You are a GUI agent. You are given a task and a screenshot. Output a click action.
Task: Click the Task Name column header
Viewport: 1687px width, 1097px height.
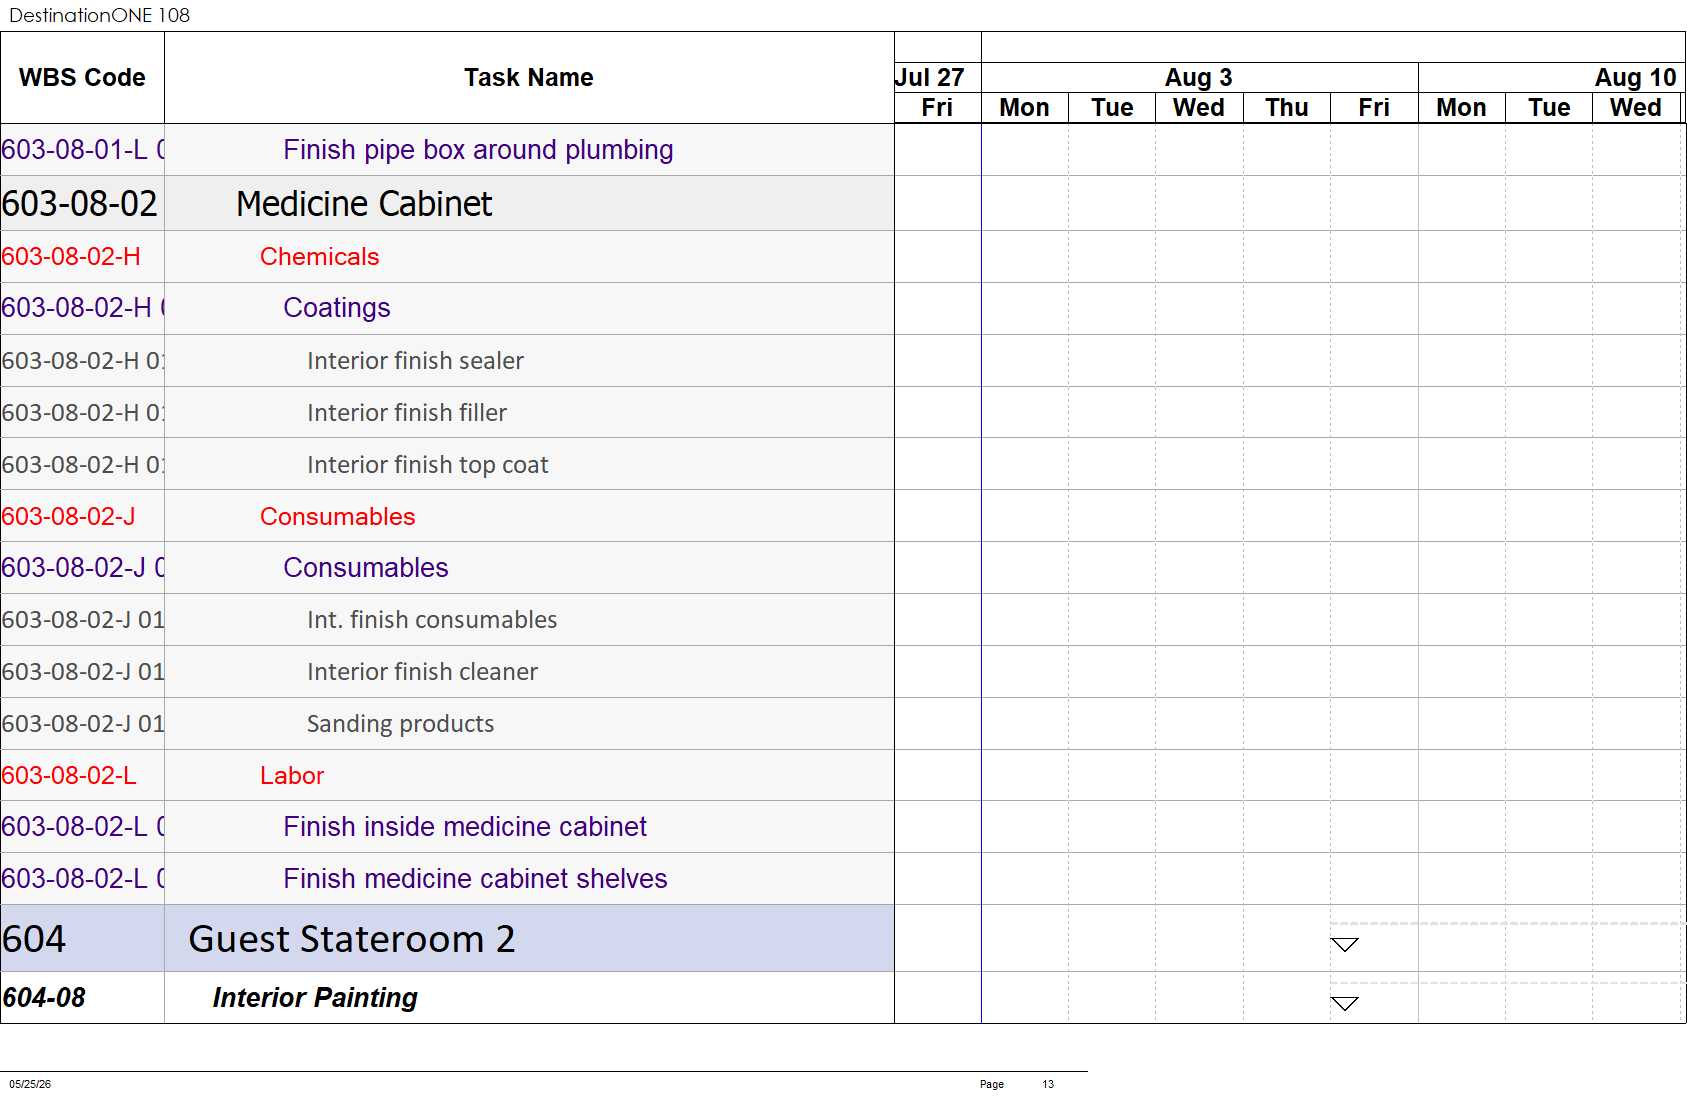[529, 78]
